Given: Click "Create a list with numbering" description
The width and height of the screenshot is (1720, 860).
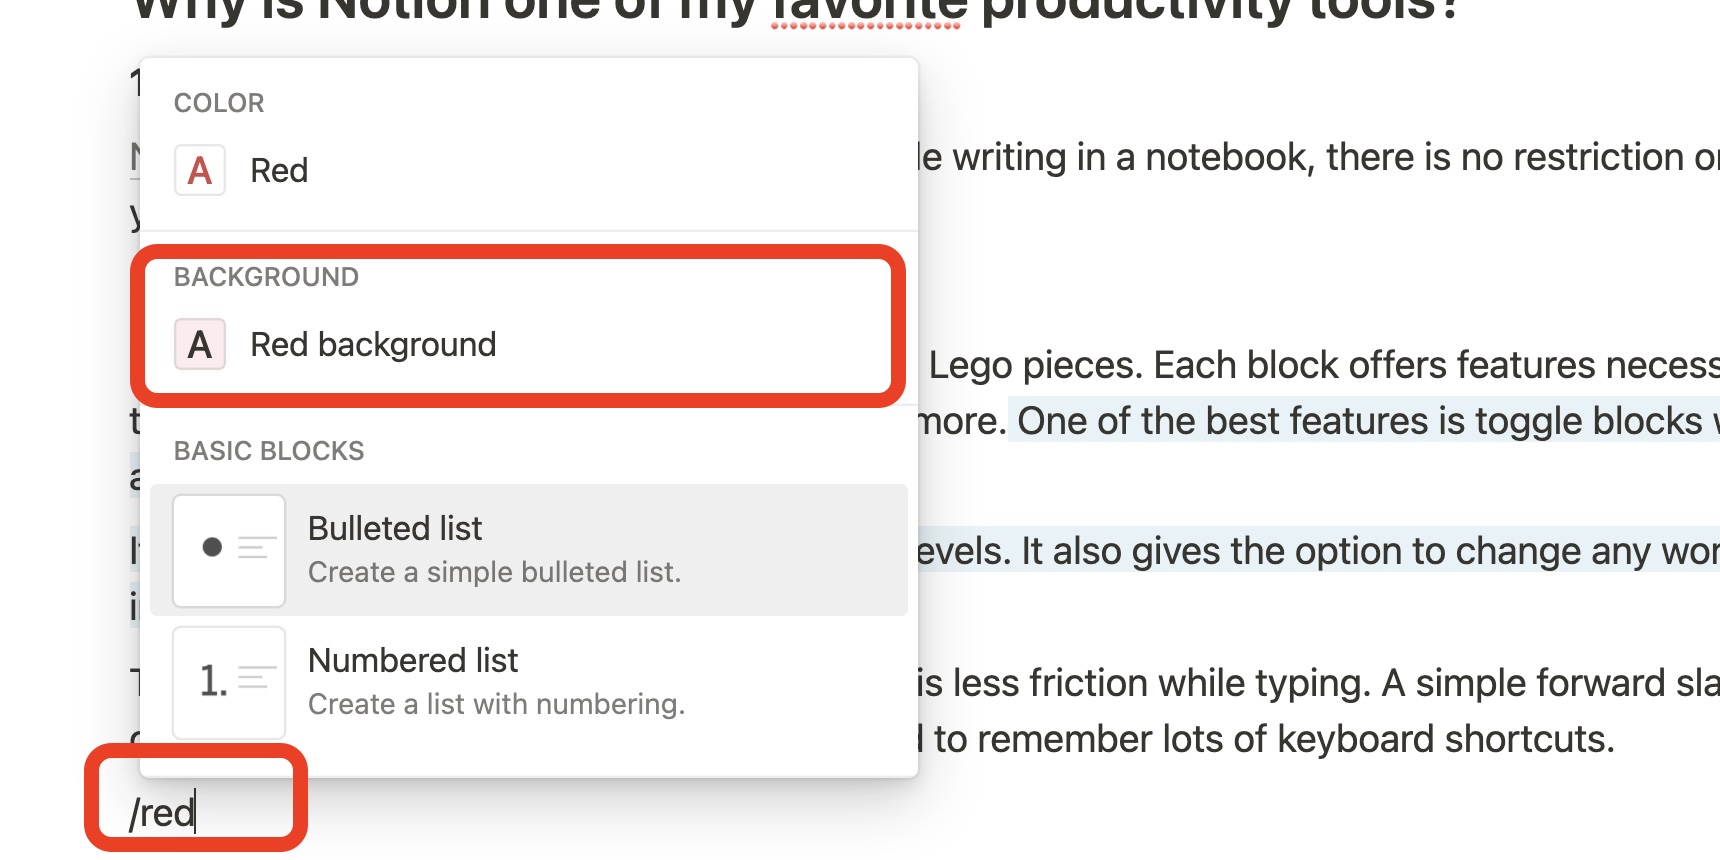Looking at the screenshot, I should 497,704.
